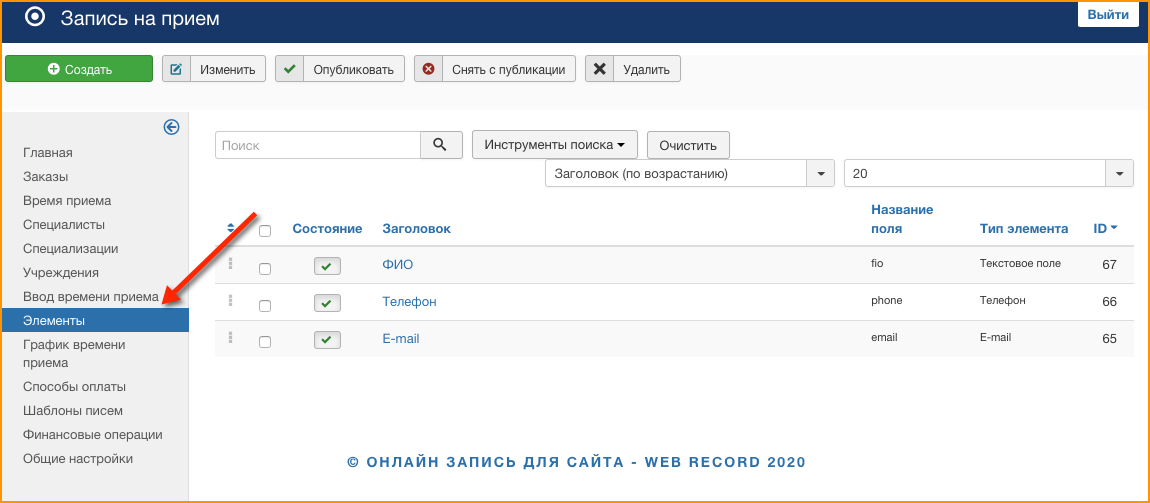Open the Телефон element link

pyautogui.click(x=409, y=301)
